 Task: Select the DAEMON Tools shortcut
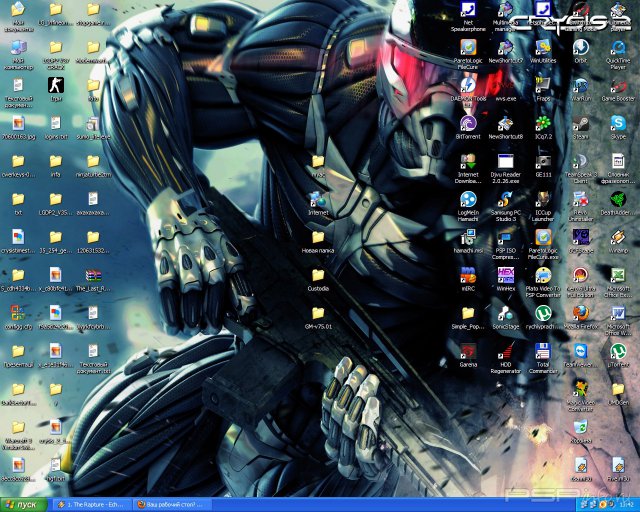coord(467,86)
